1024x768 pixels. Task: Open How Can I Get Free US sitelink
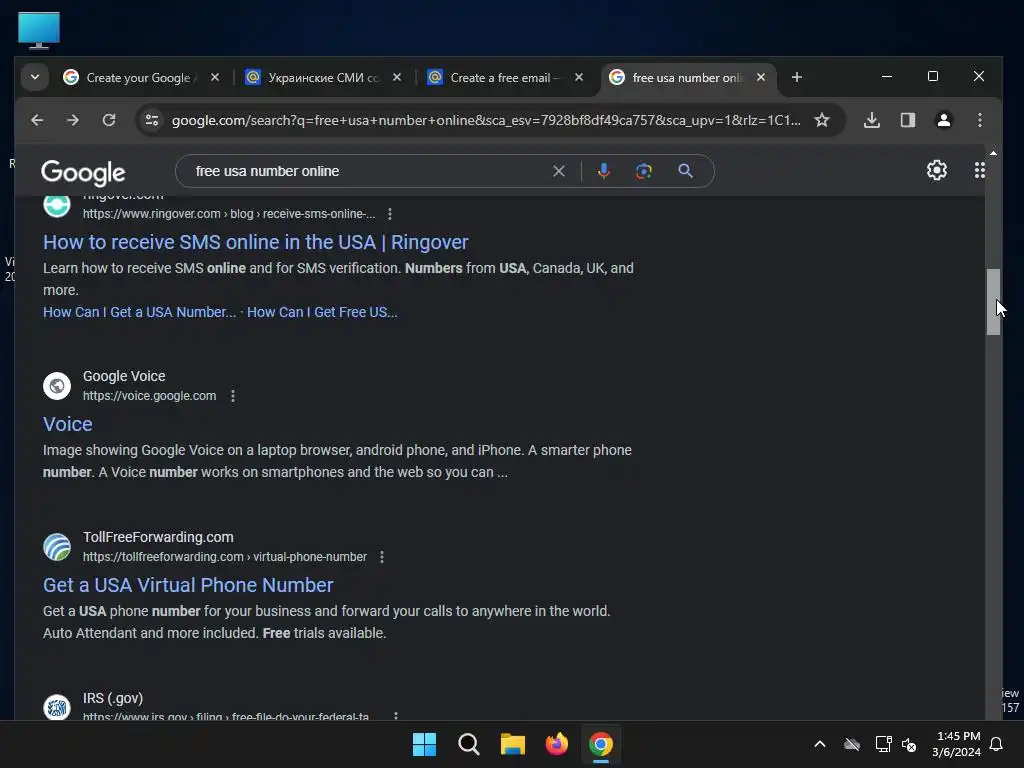pos(322,312)
